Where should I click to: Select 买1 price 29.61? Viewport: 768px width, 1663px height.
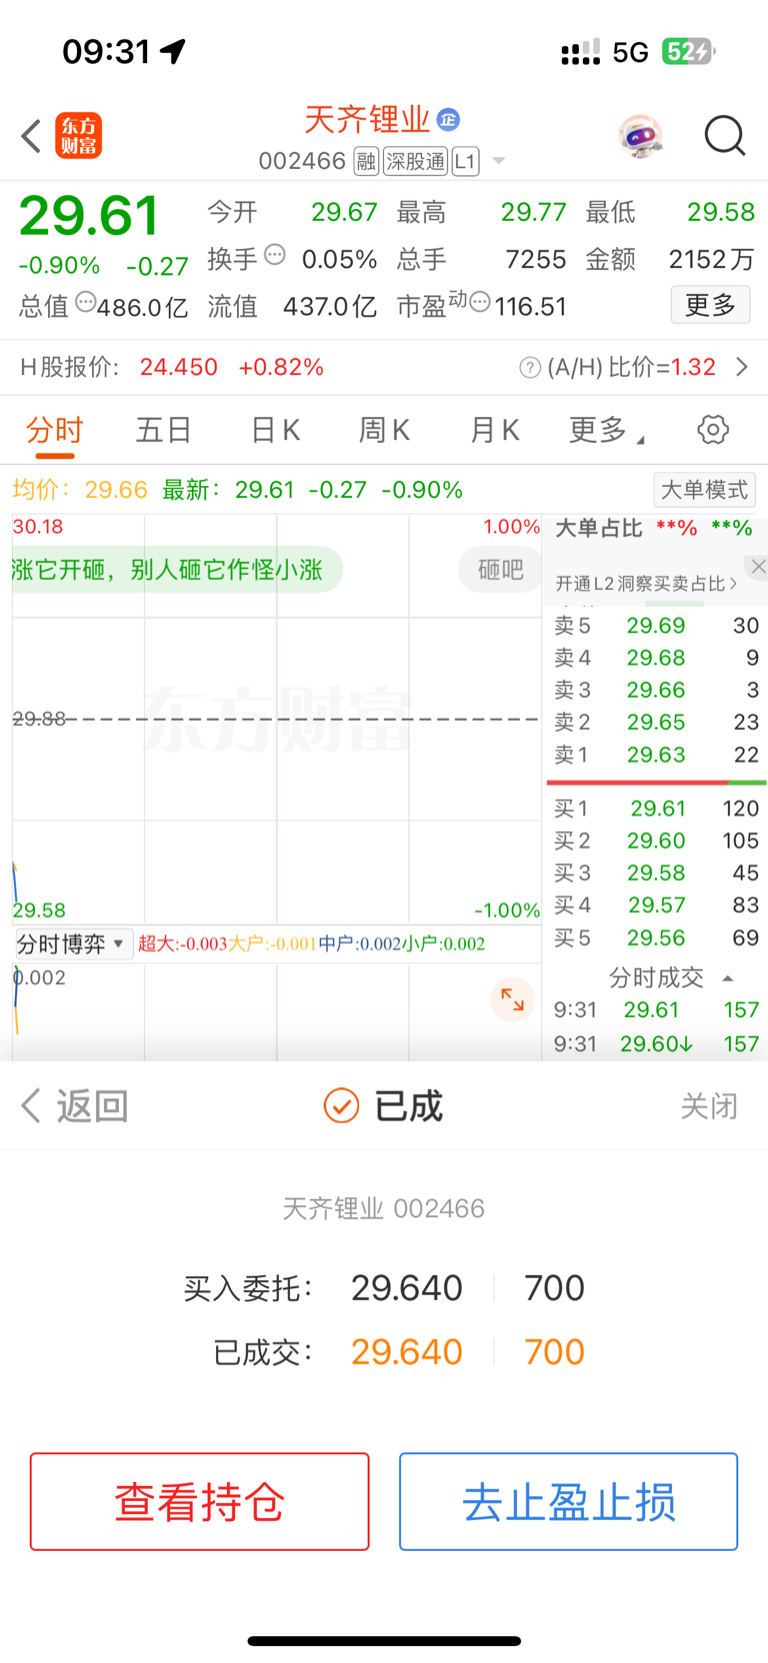657,808
